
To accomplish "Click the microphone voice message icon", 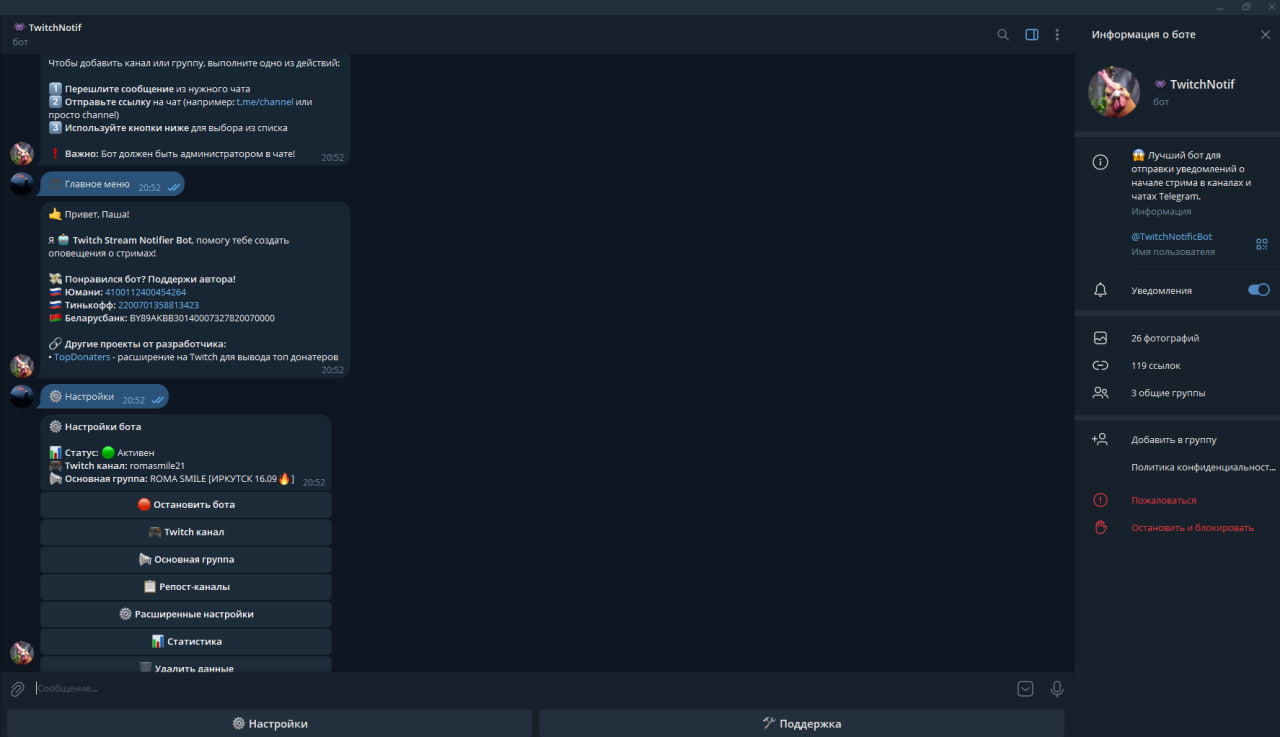I will [1056, 689].
